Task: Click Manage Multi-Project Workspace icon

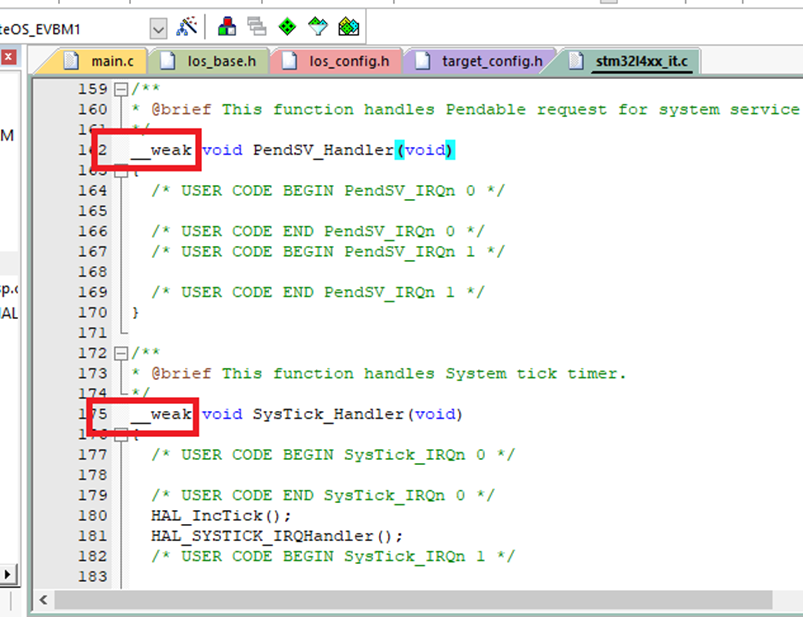Action: point(257,27)
